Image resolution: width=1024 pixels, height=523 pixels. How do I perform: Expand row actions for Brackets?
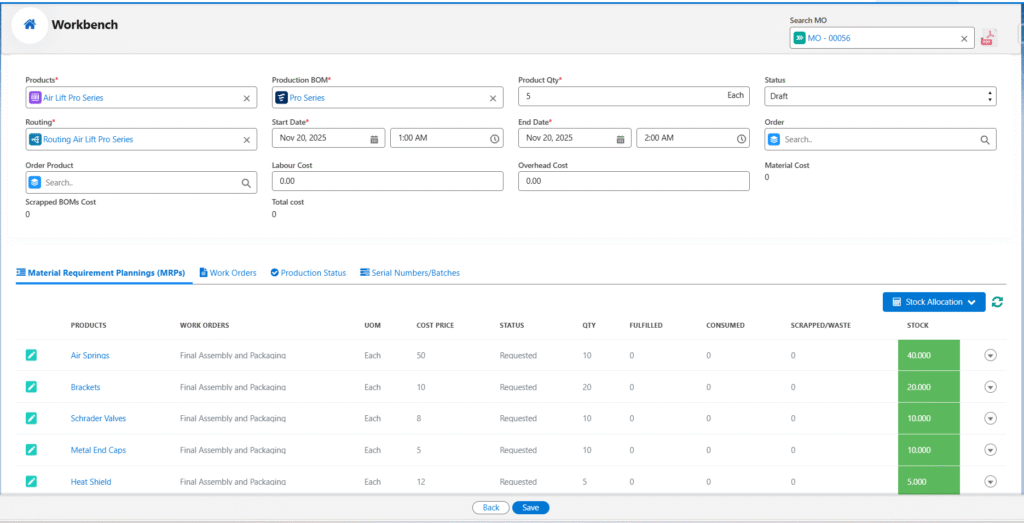(990, 387)
